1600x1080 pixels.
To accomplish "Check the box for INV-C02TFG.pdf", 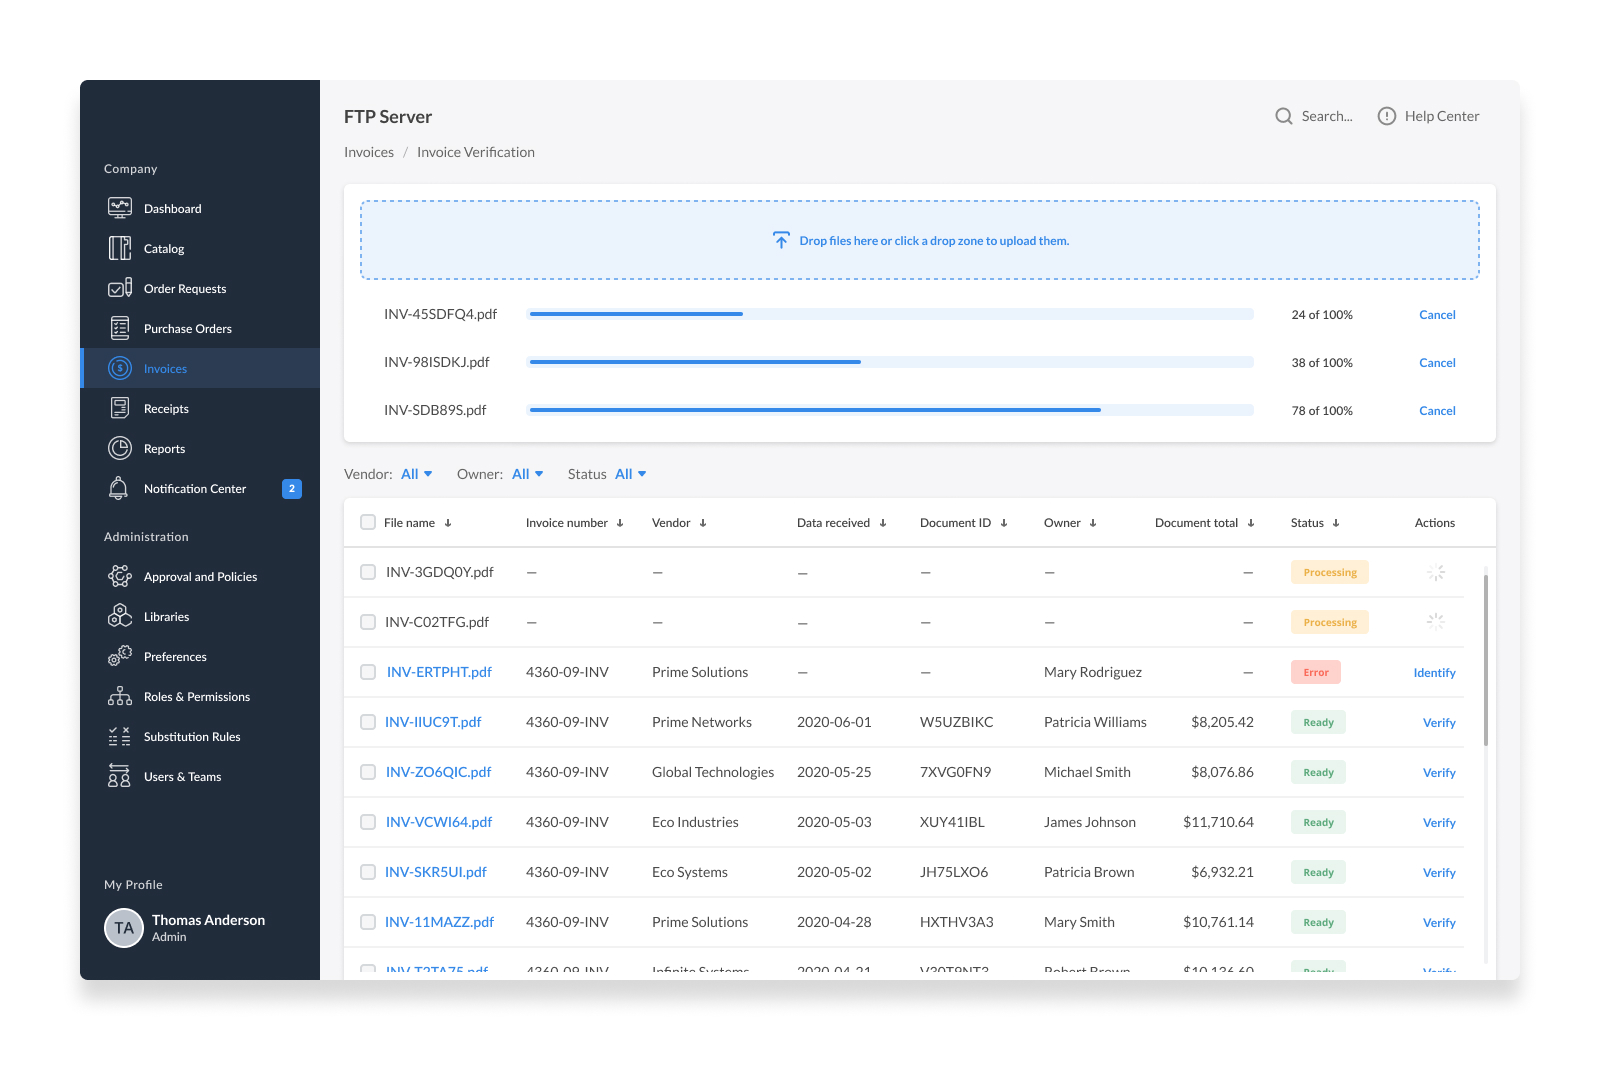I will [x=368, y=622].
